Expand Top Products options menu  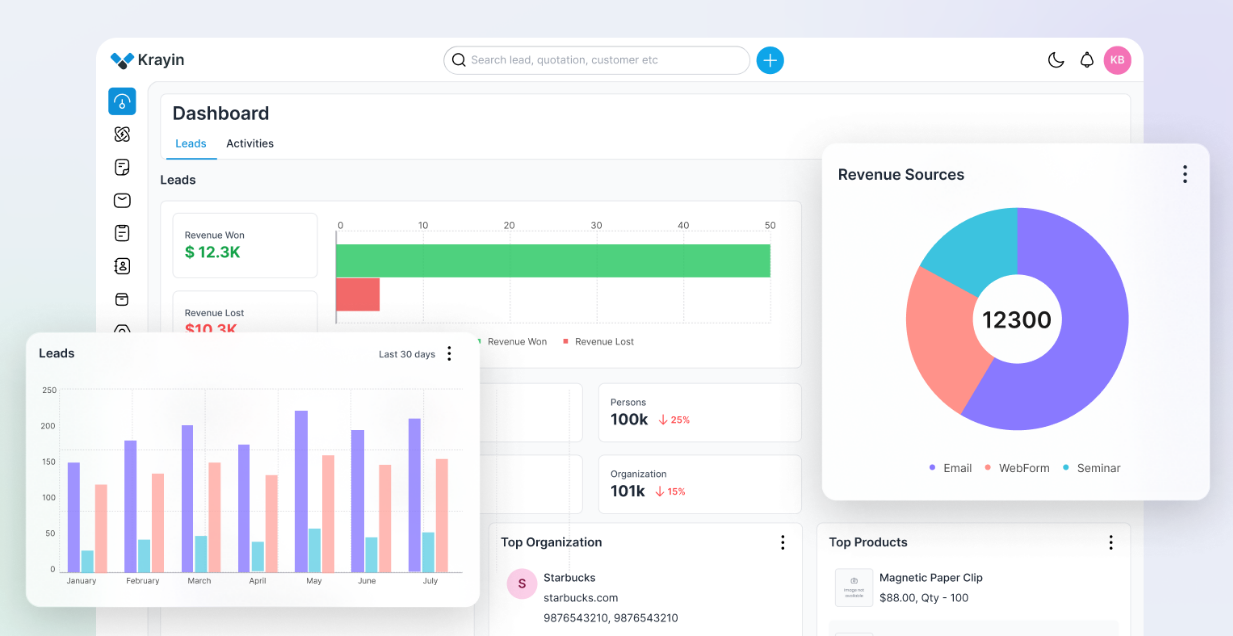tap(1110, 542)
